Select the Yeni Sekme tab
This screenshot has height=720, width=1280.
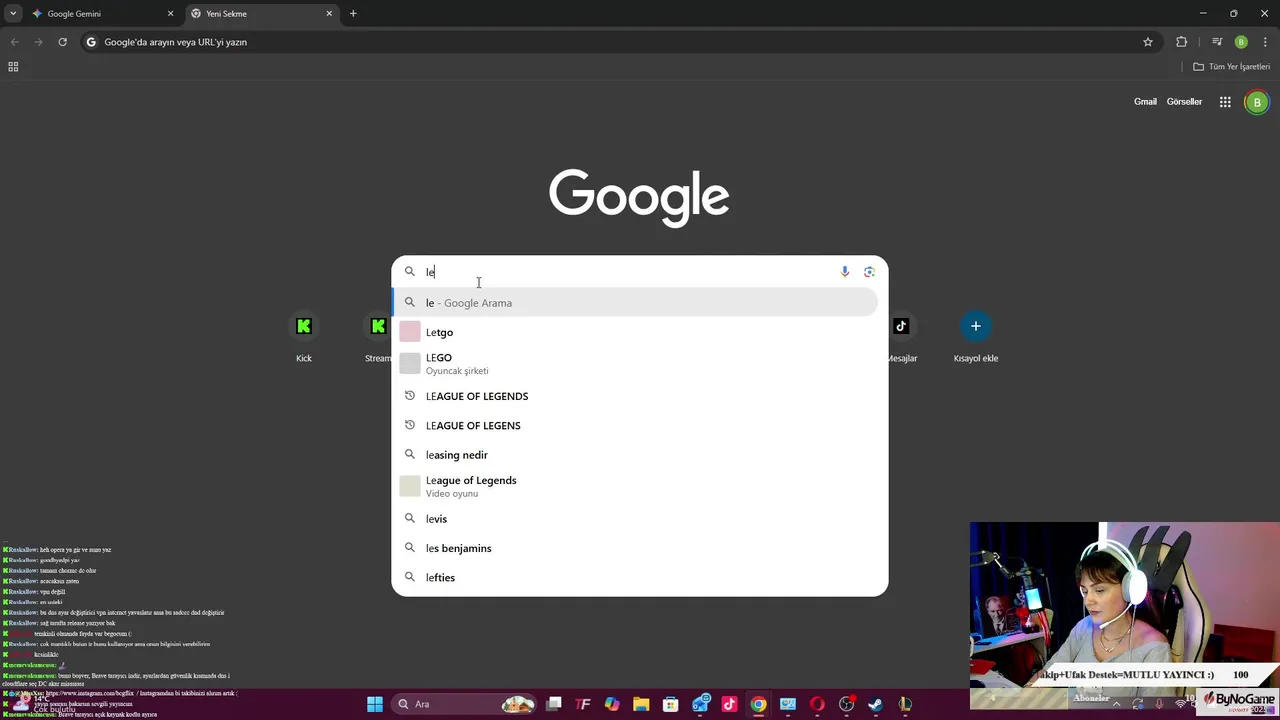261,14
